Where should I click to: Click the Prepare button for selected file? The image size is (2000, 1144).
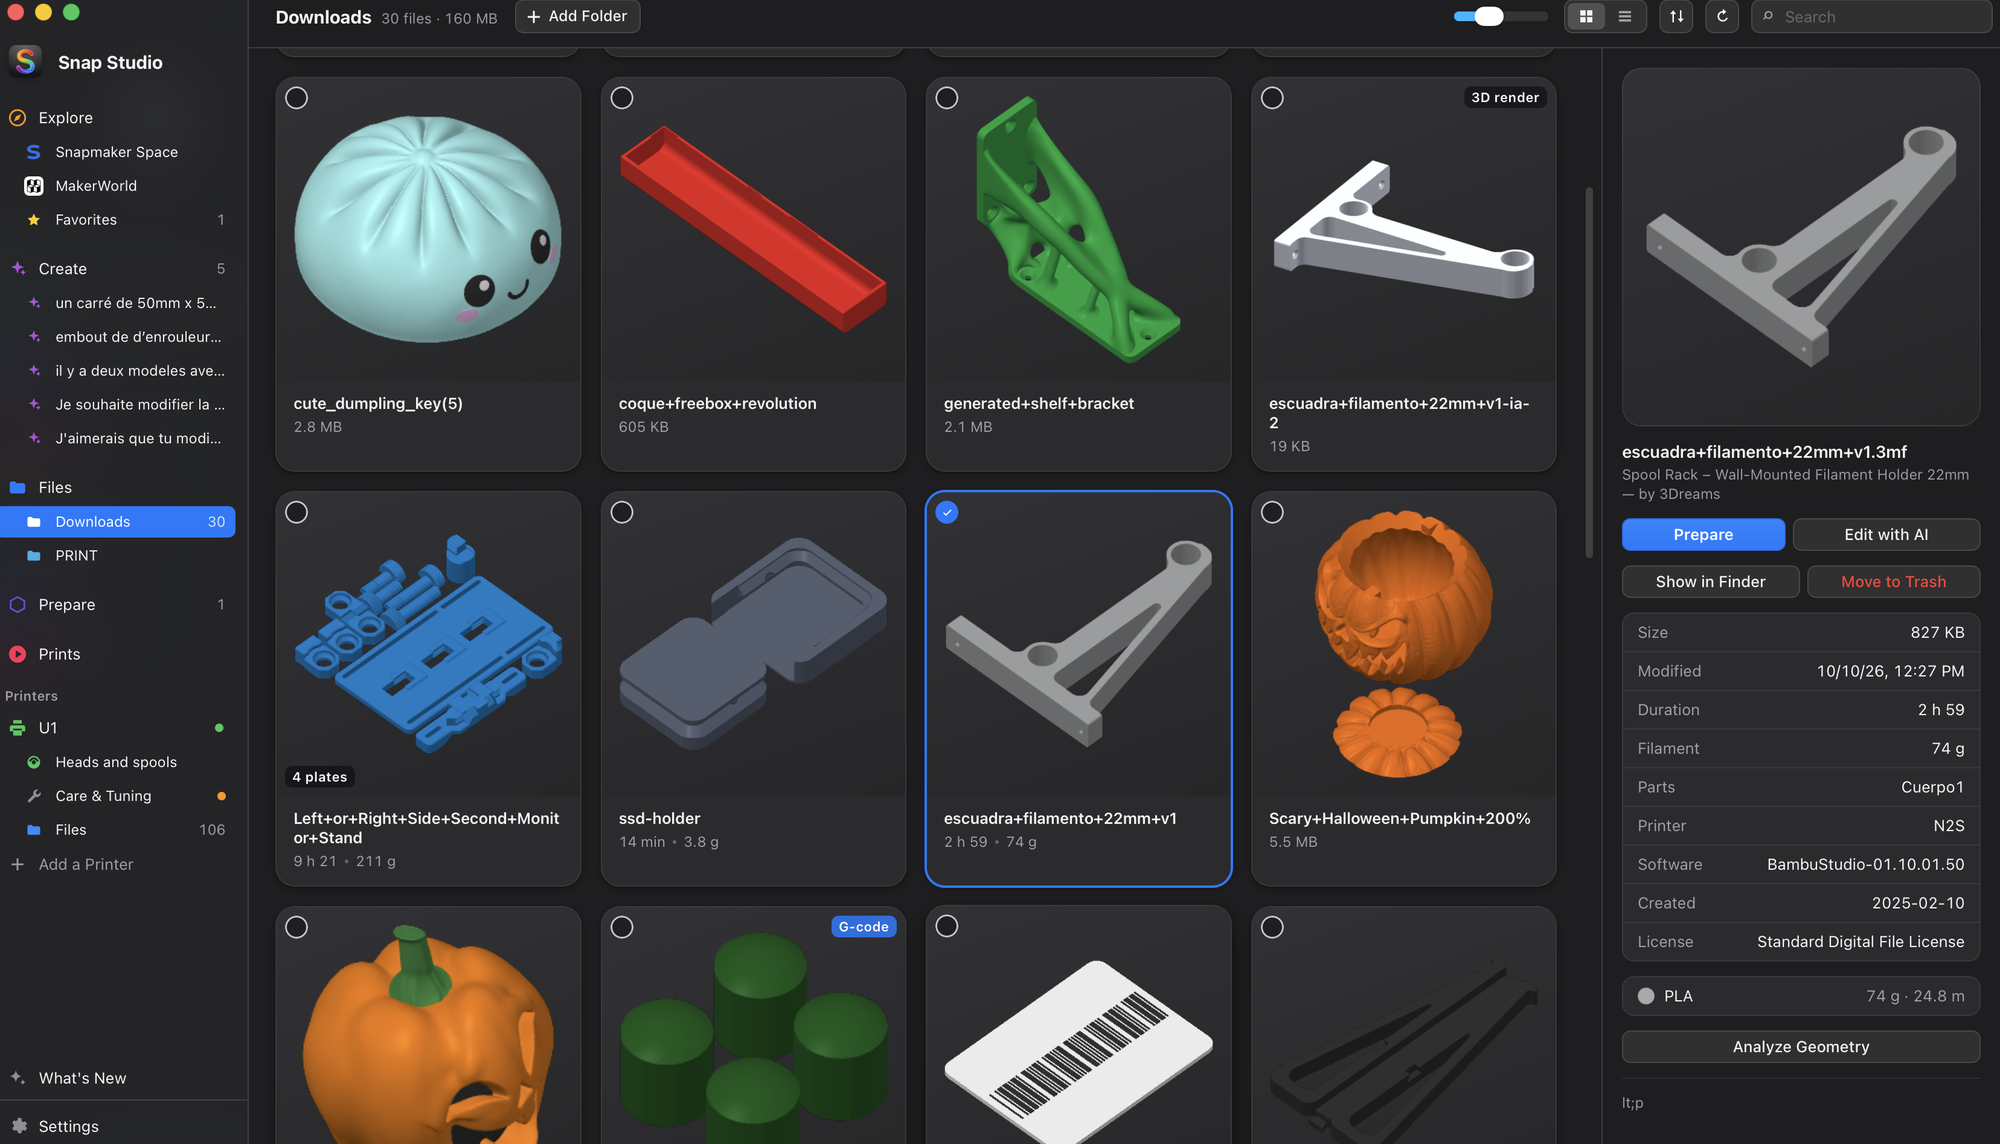[x=1703, y=535]
